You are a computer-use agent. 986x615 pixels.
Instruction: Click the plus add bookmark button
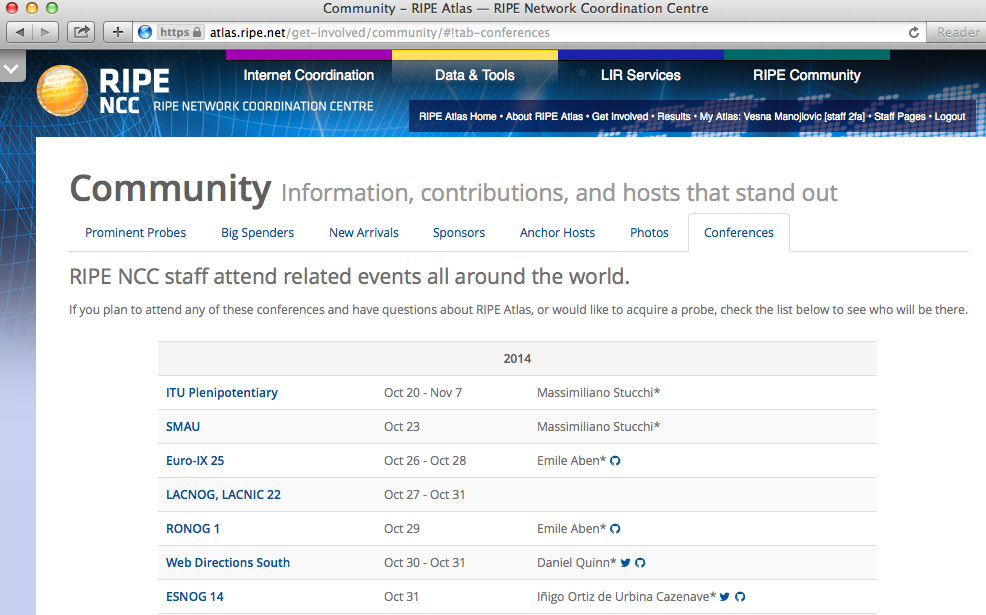point(118,32)
